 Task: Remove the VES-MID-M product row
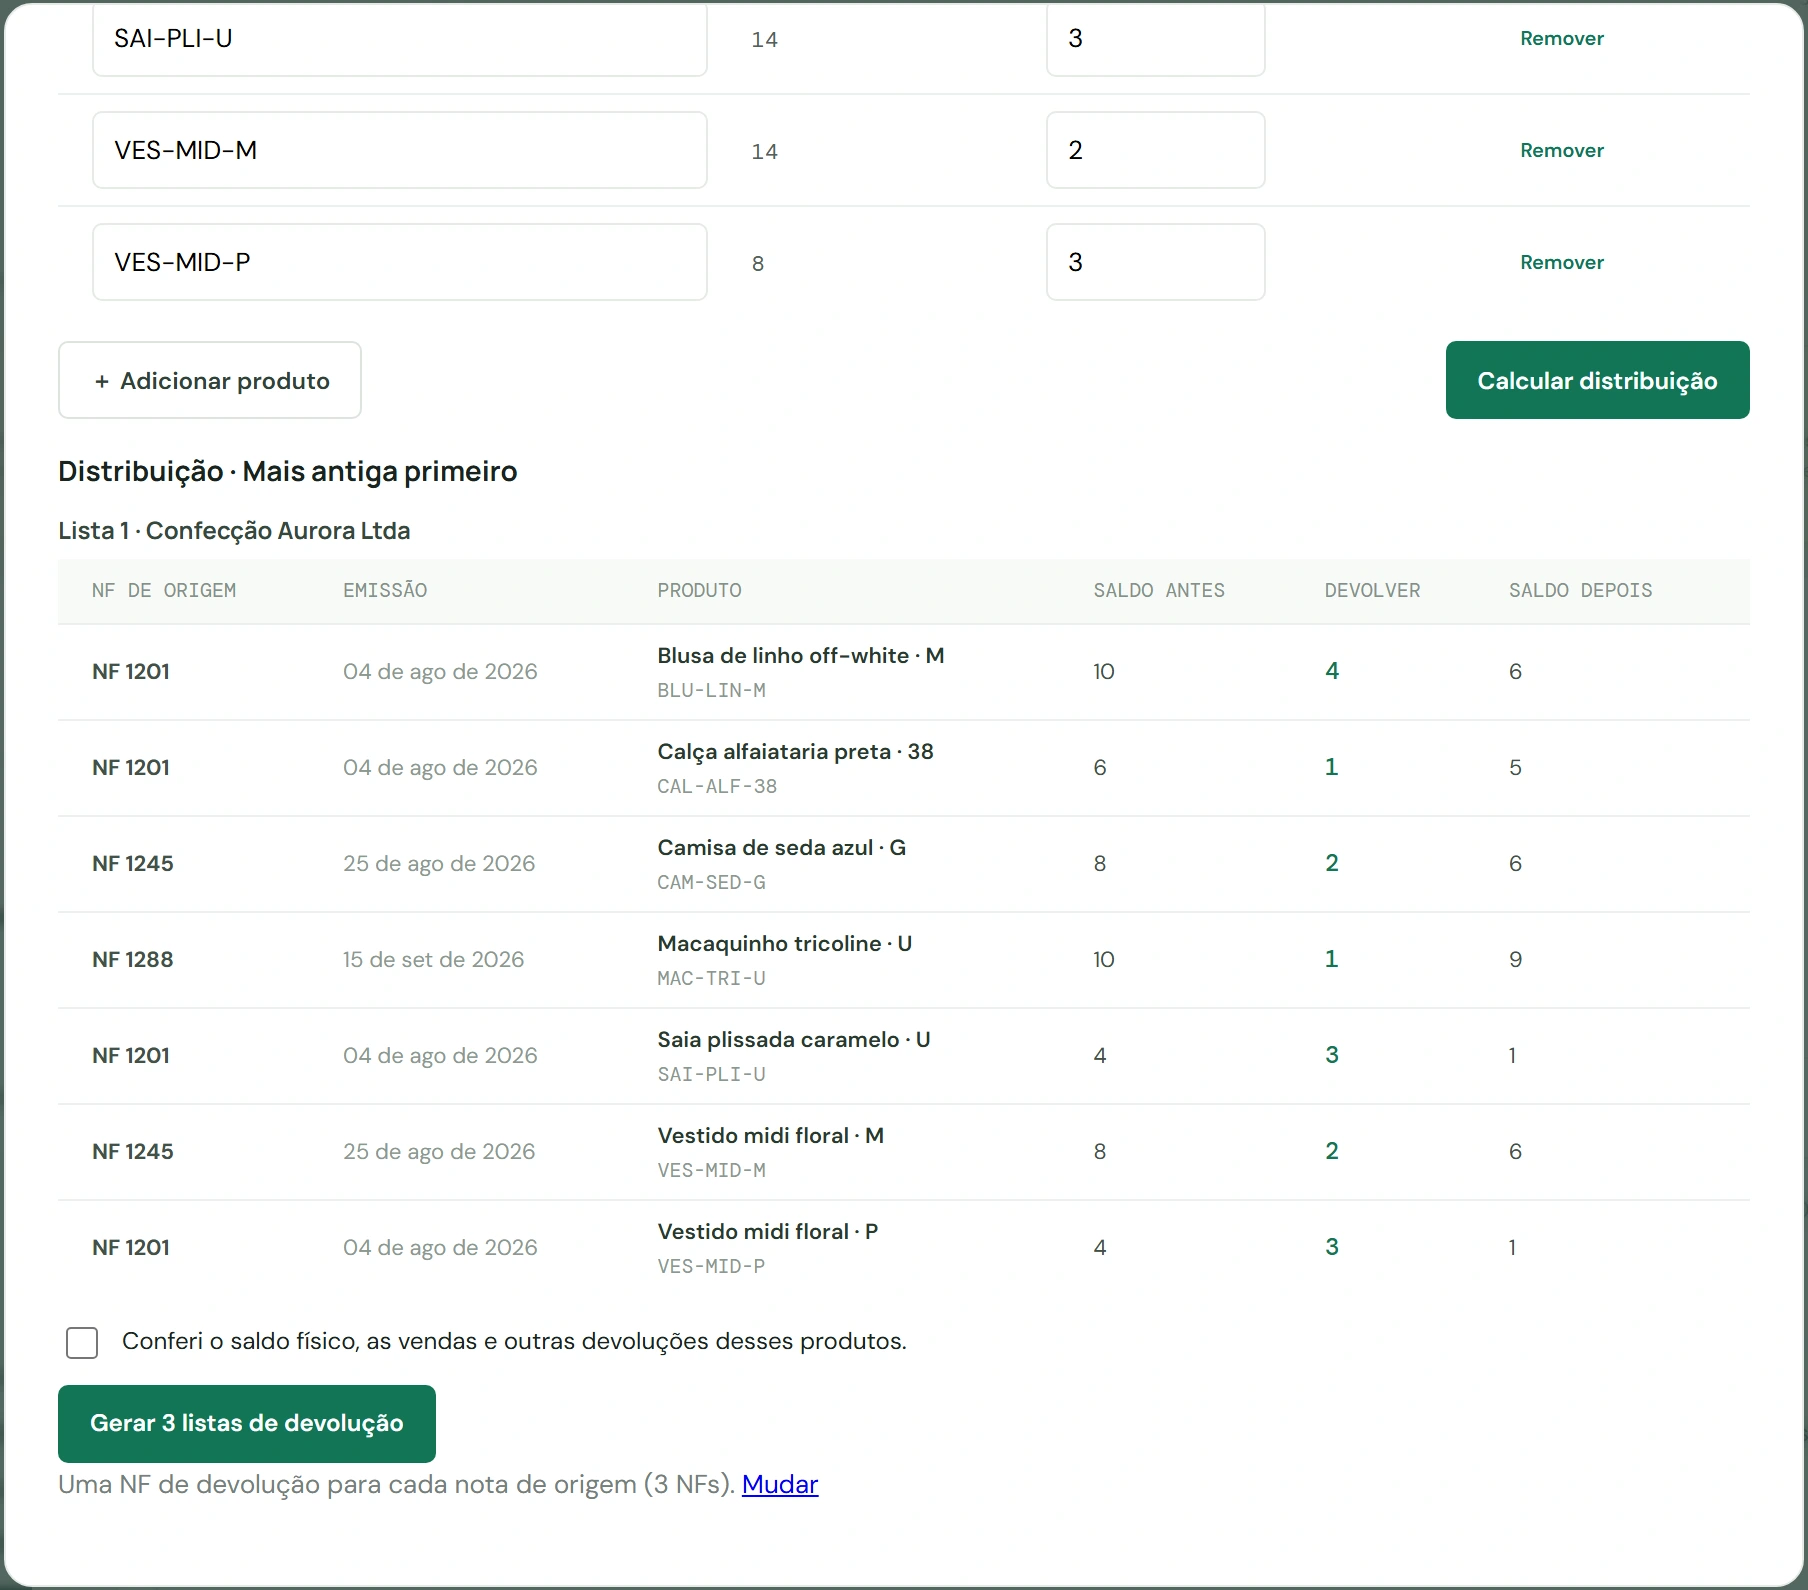click(1561, 150)
